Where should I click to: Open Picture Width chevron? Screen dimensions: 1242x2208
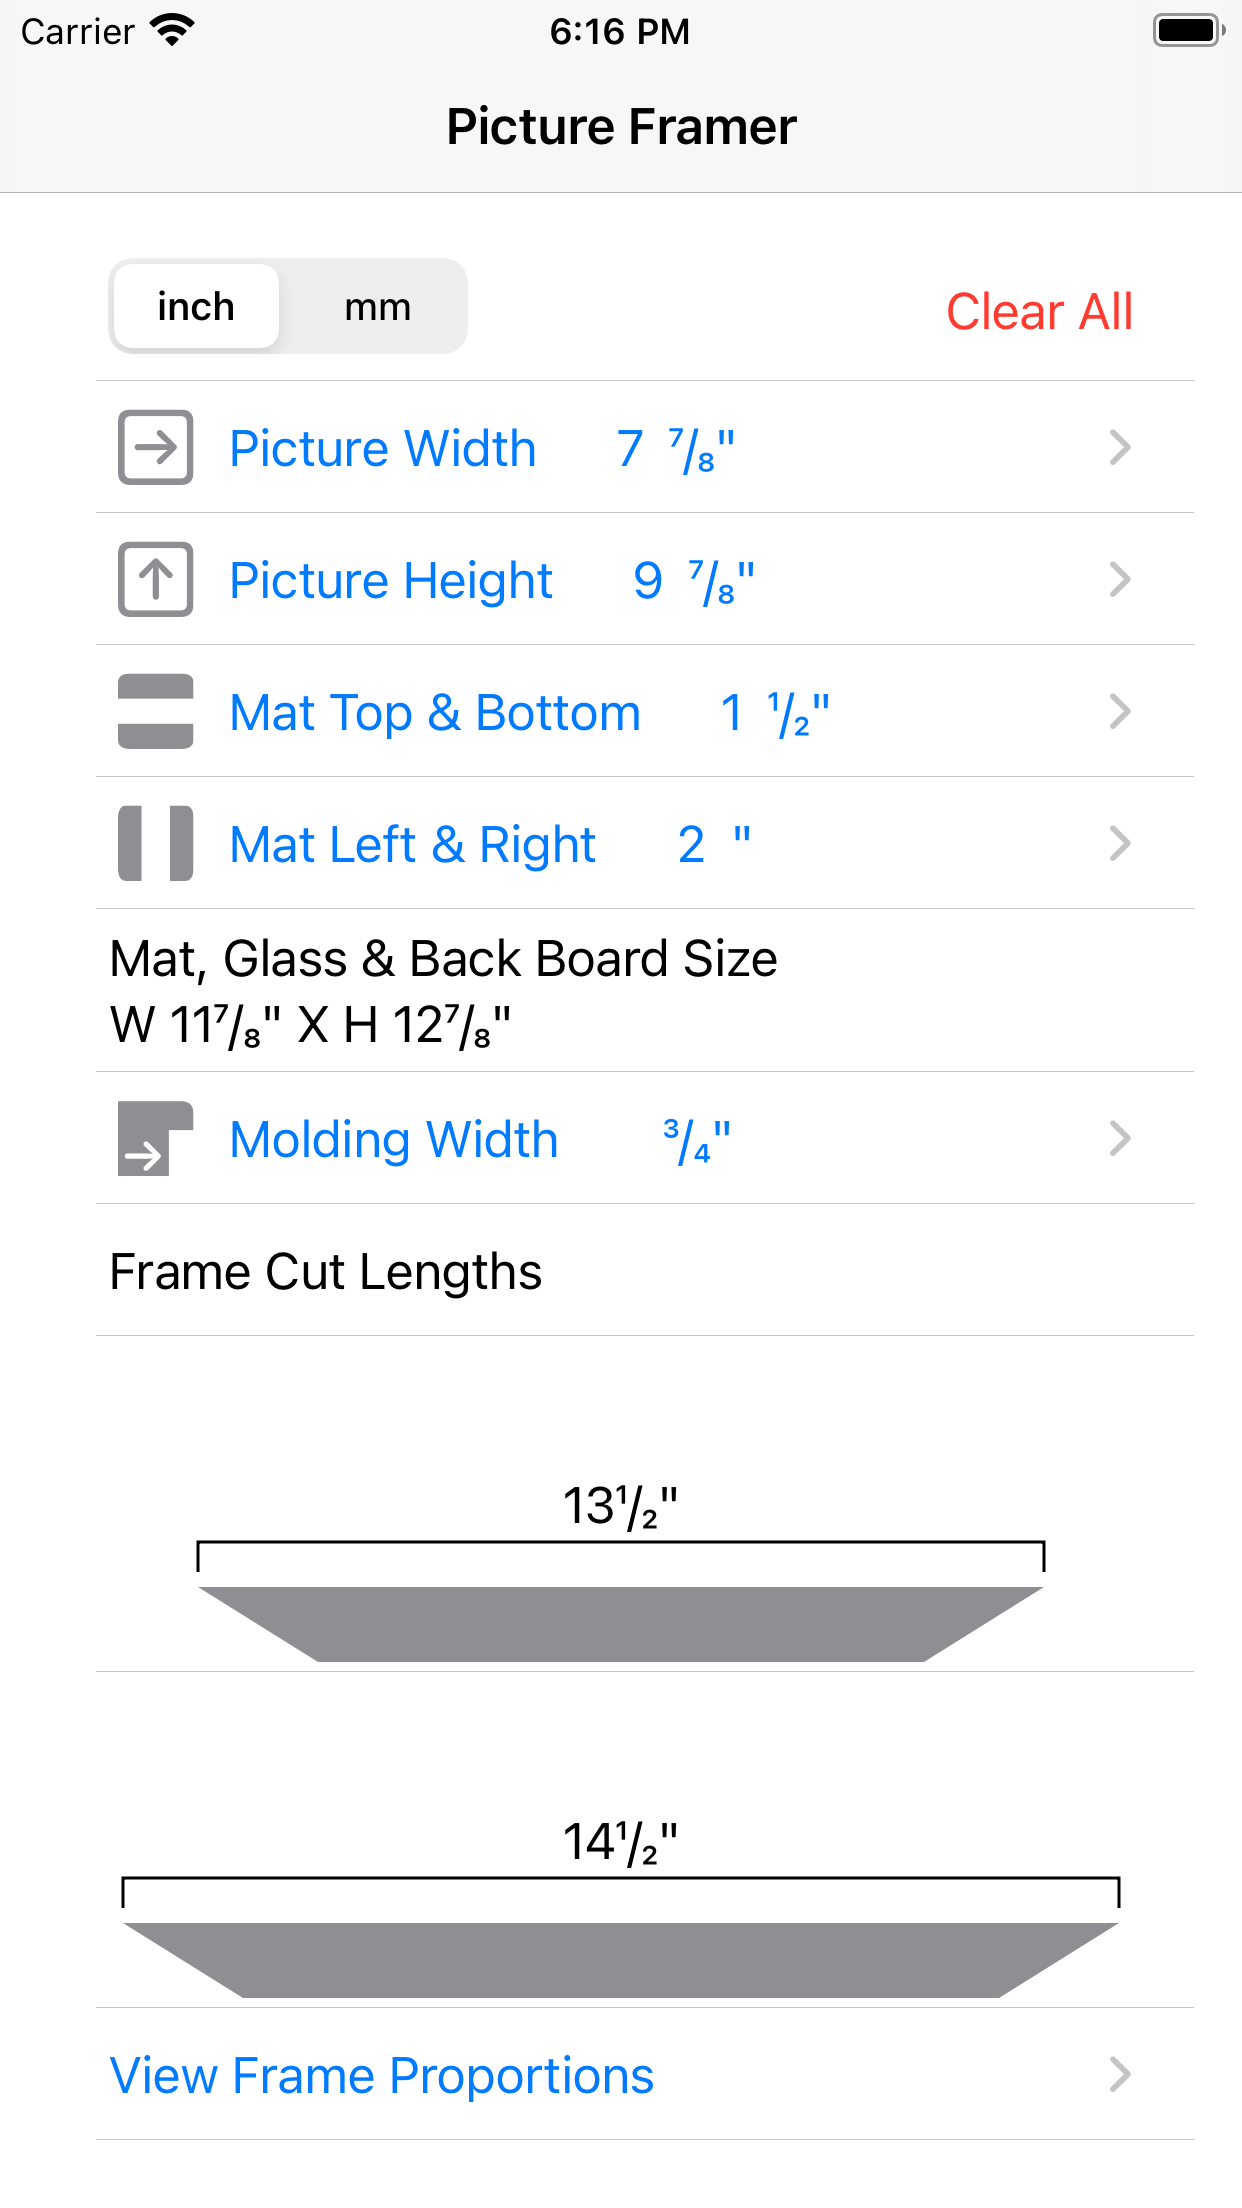[x=1120, y=447]
